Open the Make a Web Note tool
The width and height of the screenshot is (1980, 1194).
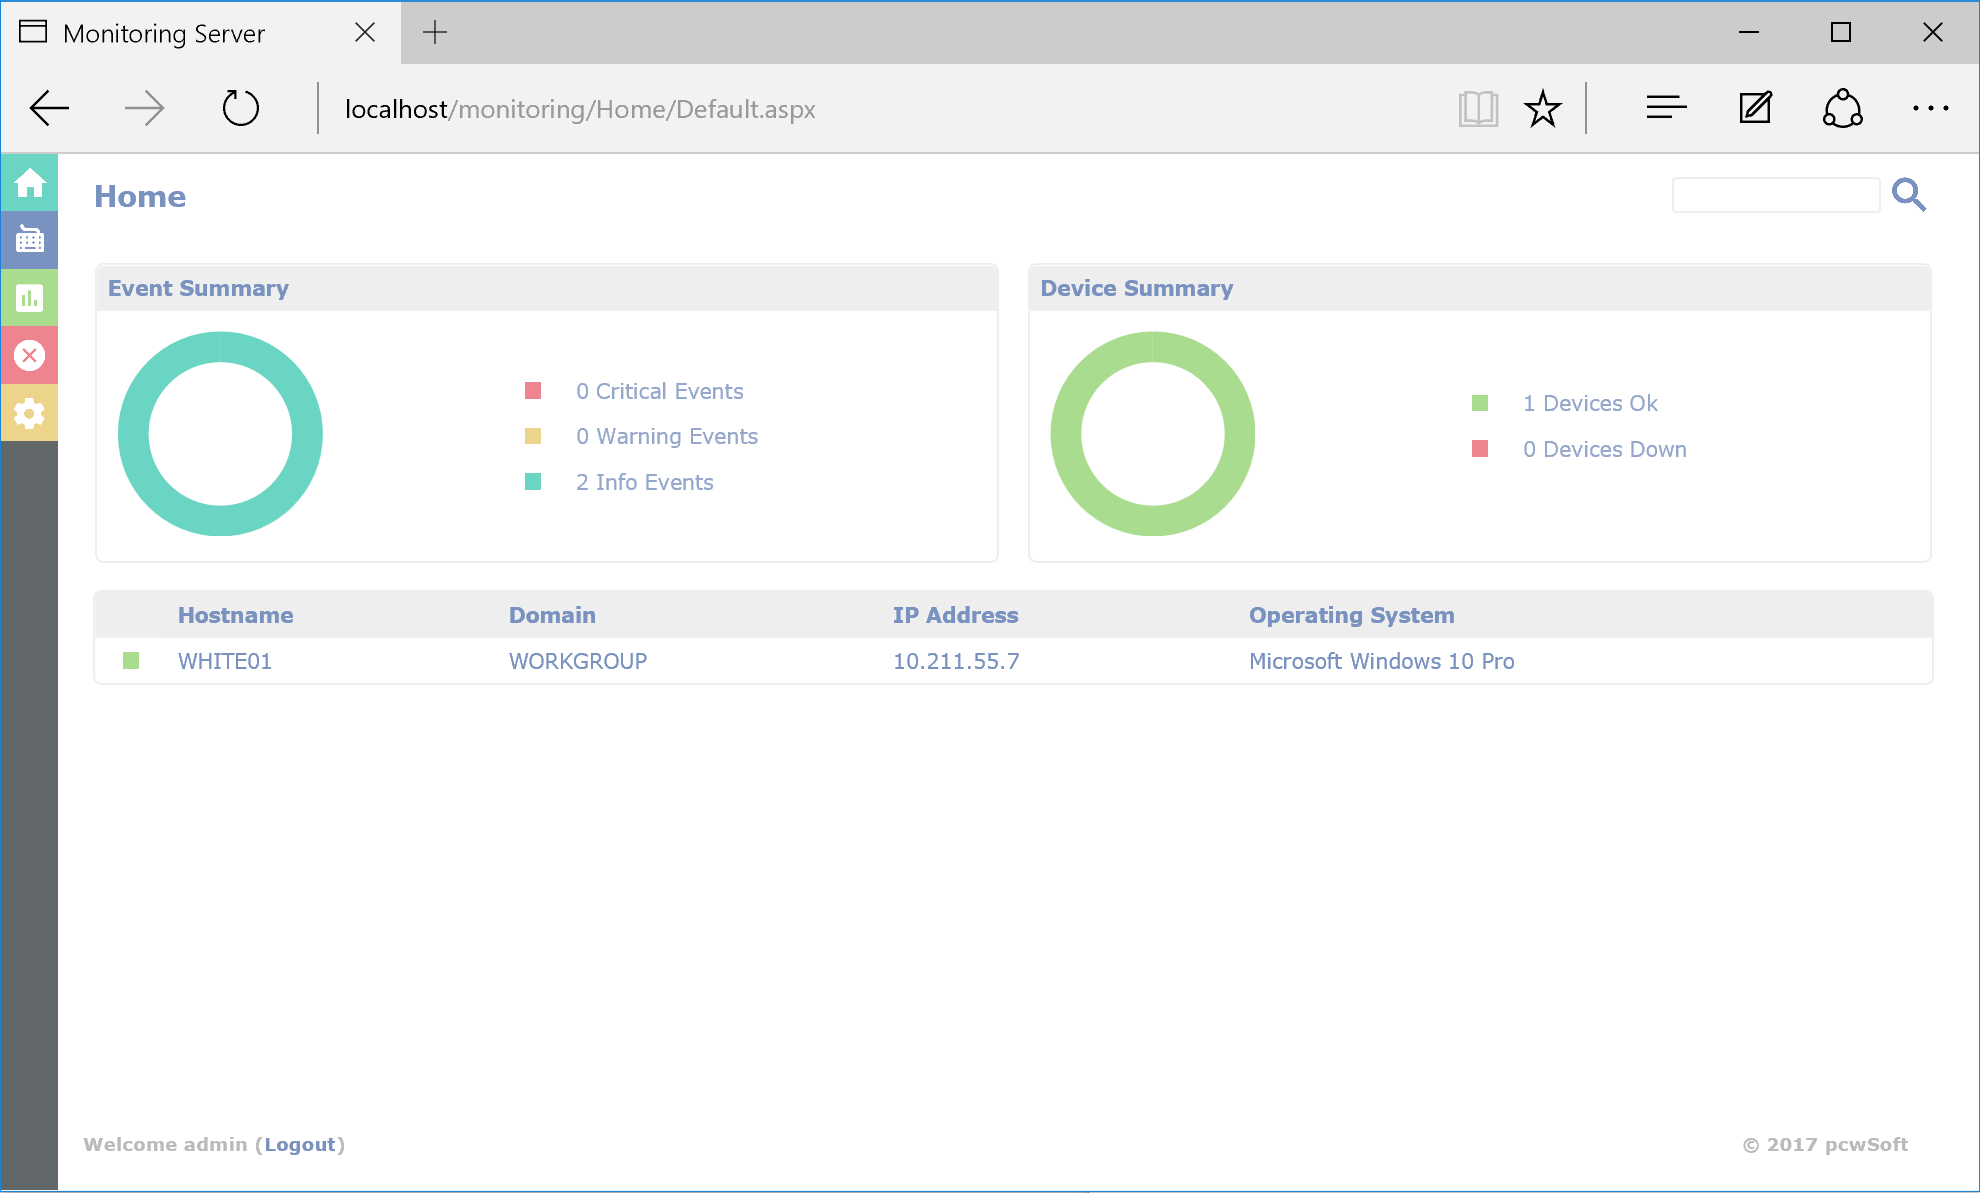tap(1755, 108)
